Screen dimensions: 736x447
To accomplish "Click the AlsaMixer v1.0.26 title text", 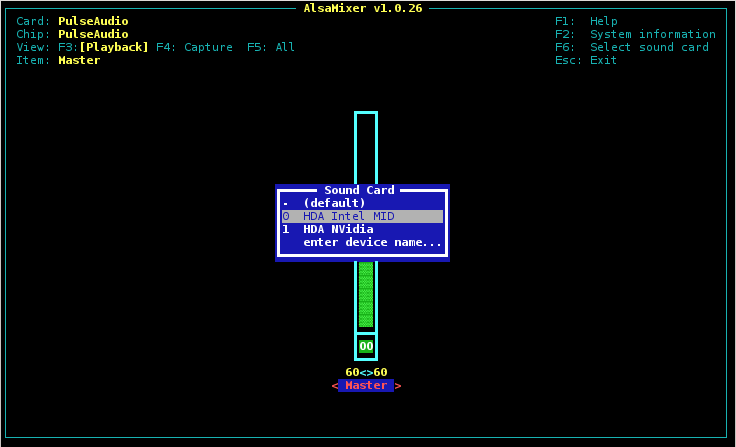I will coord(362,8).
